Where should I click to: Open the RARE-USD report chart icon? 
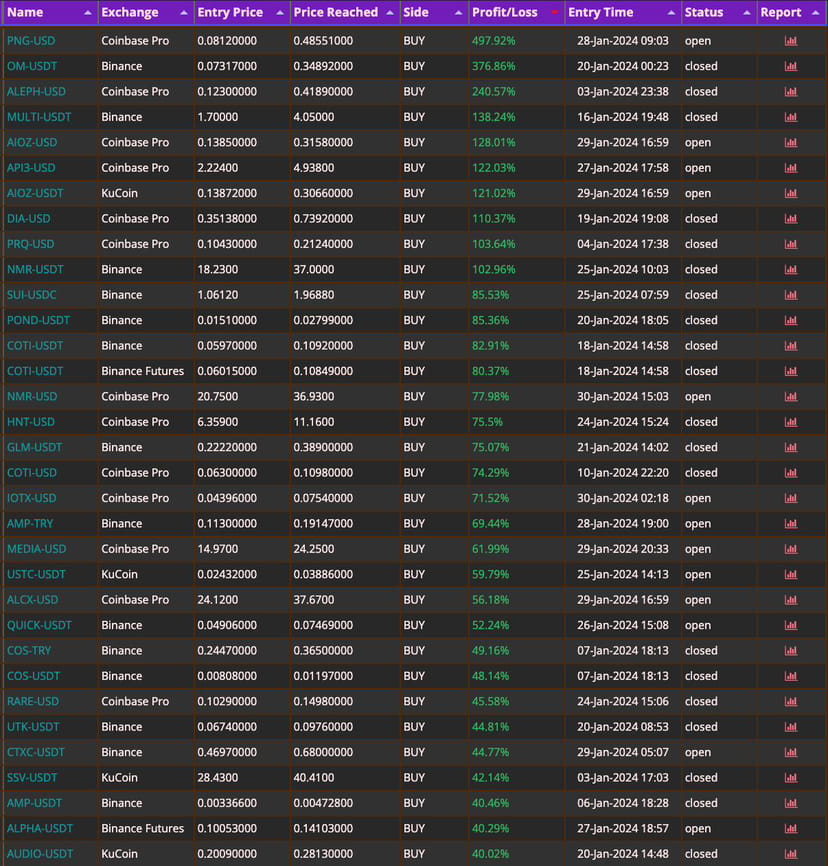[790, 701]
